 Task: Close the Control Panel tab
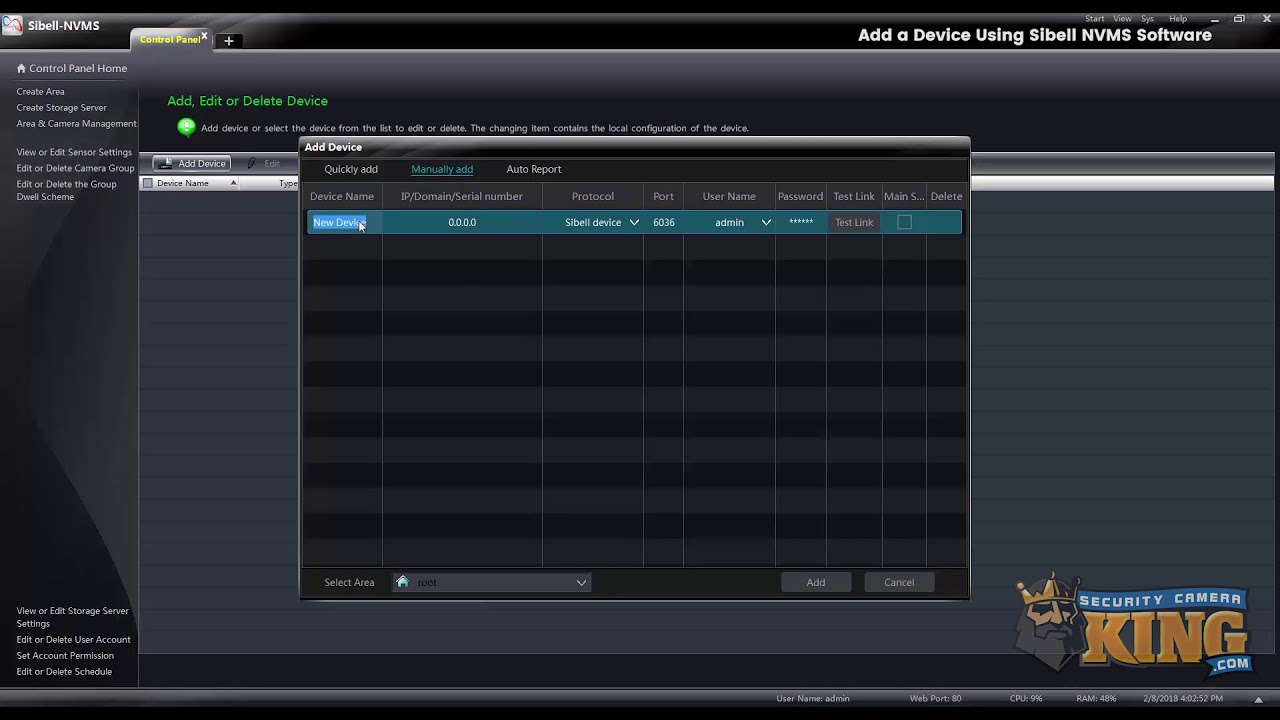tap(204, 36)
